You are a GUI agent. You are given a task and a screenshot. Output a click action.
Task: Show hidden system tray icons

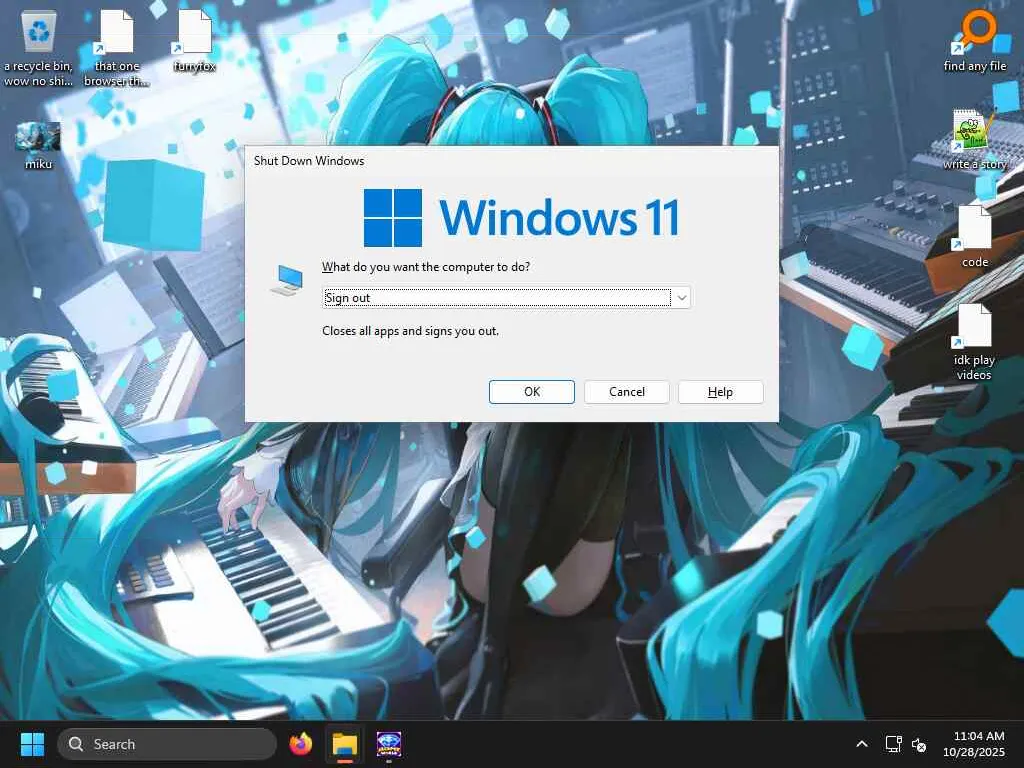point(862,744)
